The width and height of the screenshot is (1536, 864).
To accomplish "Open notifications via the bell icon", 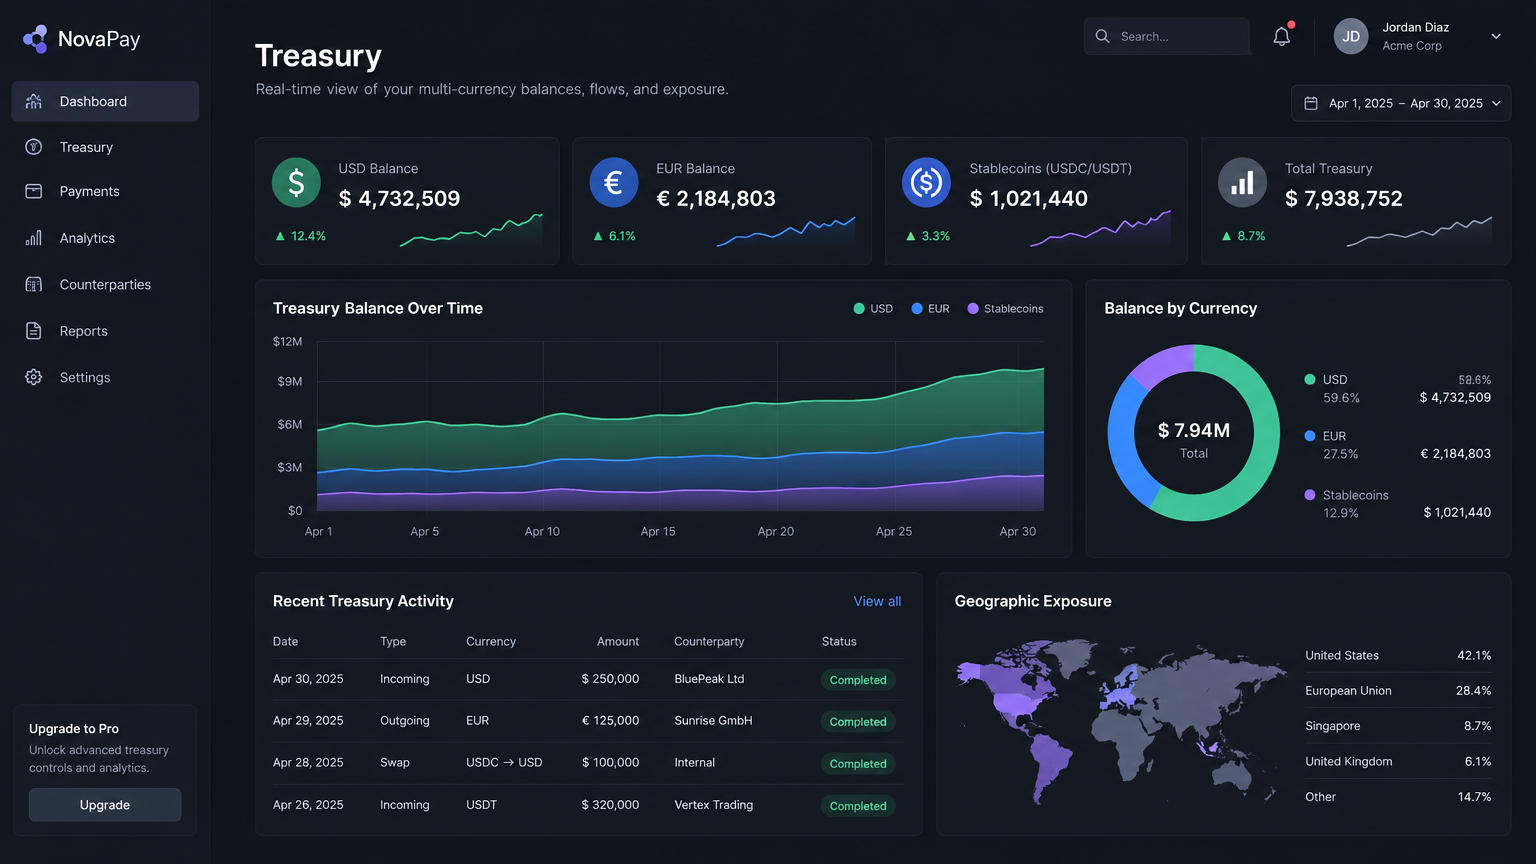I will pyautogui.click(x=1282, y=36).
